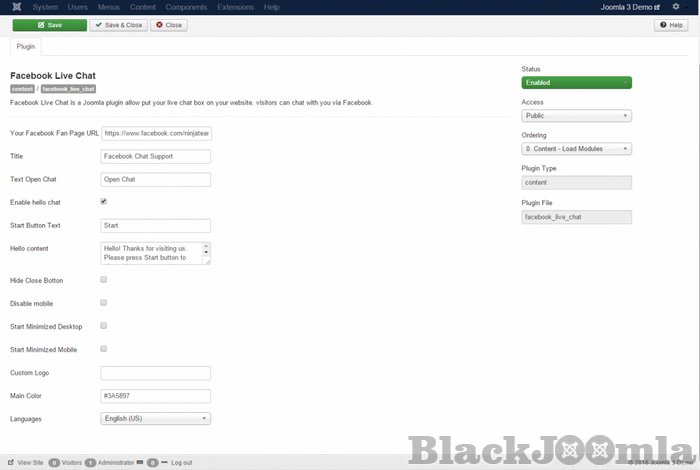700x470 pixels.
Task: Open the Extensions menu
Action: [235, 7]
